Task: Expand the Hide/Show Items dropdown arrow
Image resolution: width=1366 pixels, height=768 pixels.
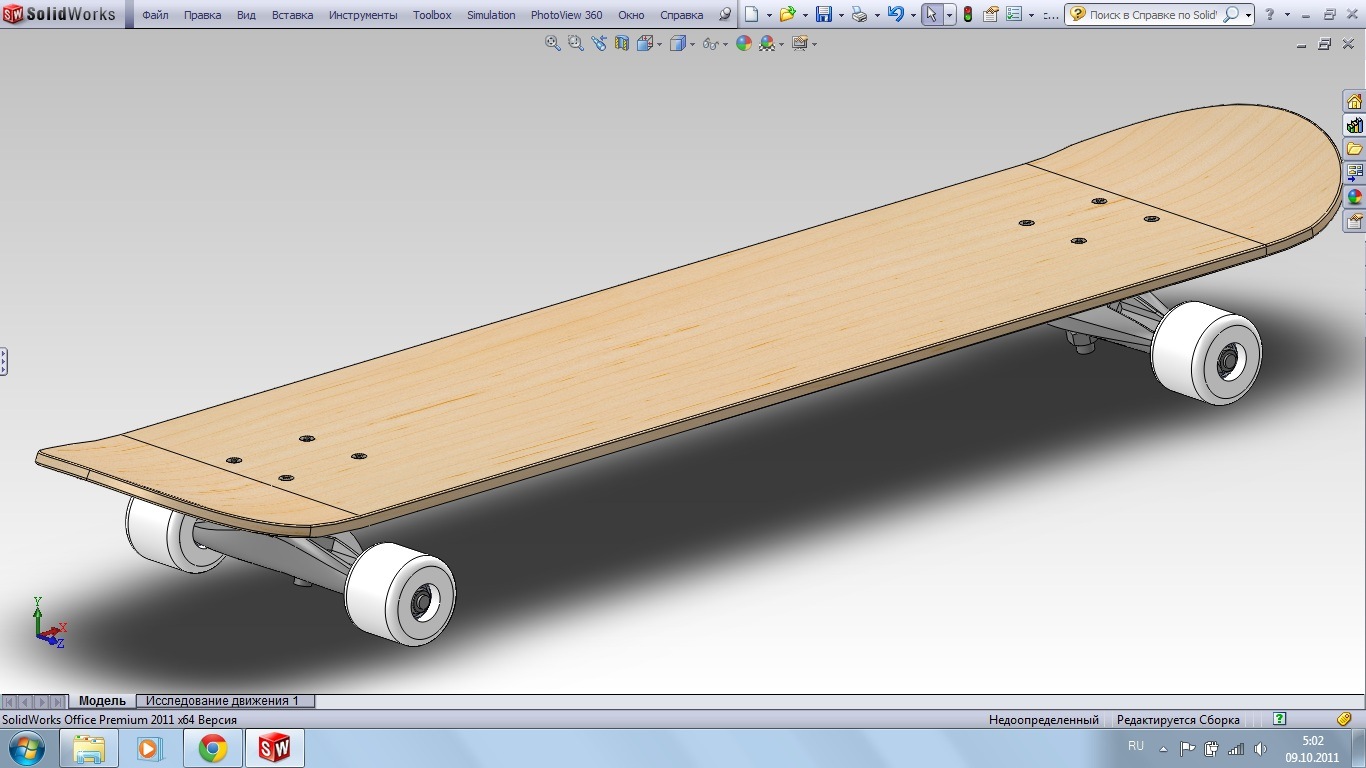Action: (724, 44)
